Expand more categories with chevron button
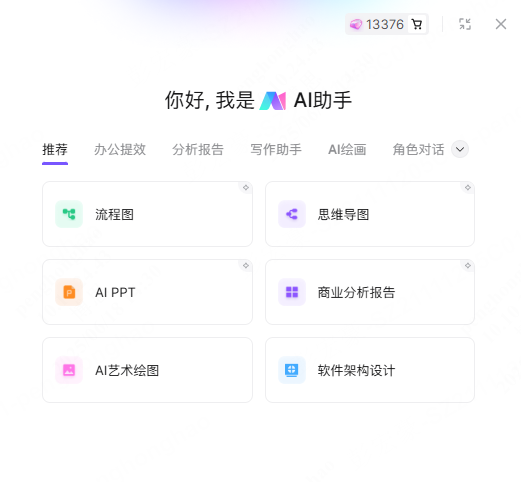The width and height of the screenshot is (521, 482). (x=460, y=149)
